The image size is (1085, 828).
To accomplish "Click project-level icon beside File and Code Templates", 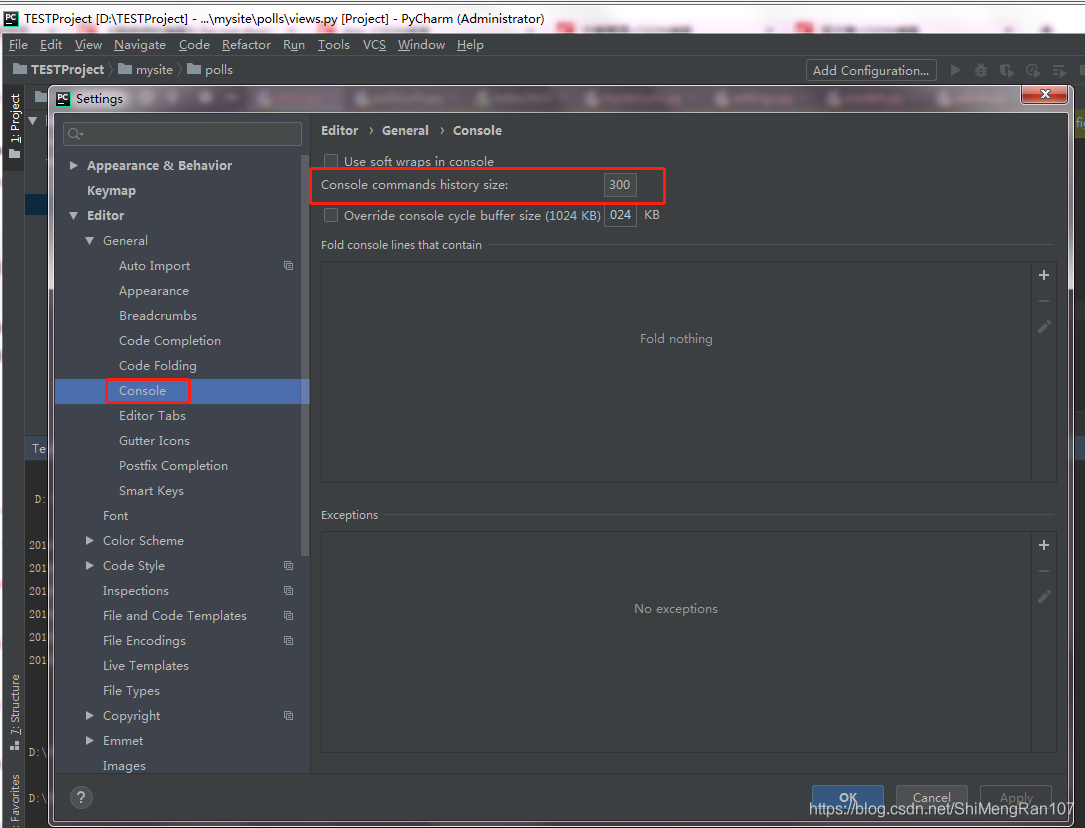I will pyautogui.click(x=289, y=616).
